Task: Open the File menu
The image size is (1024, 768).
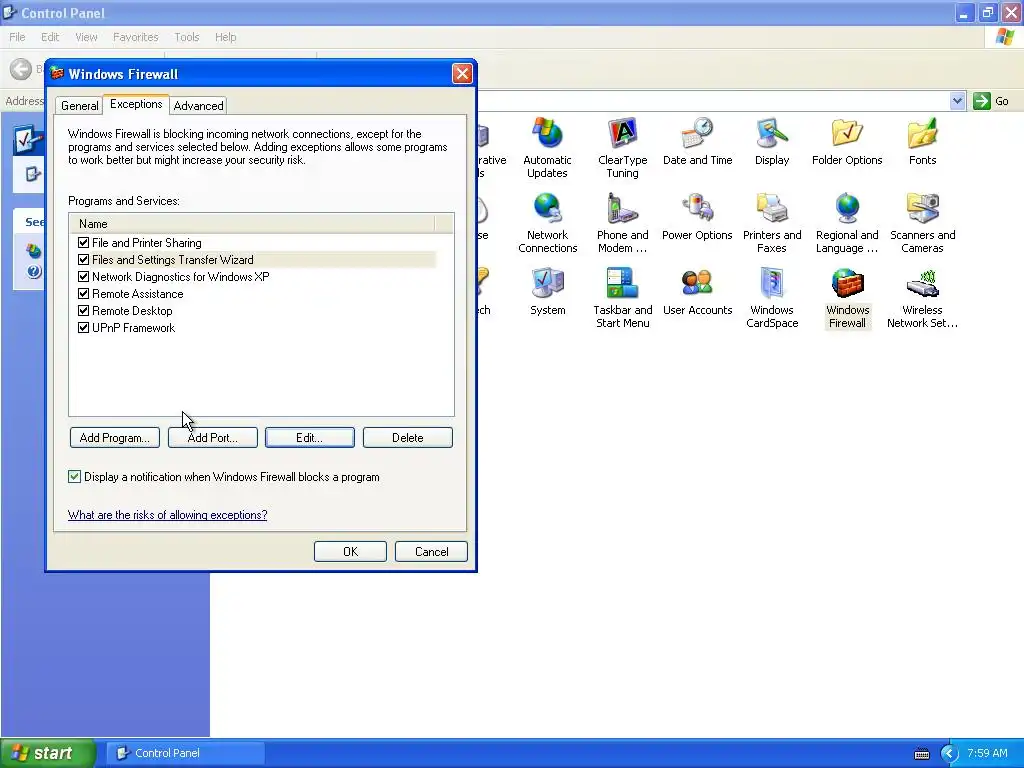Action: 17,37
